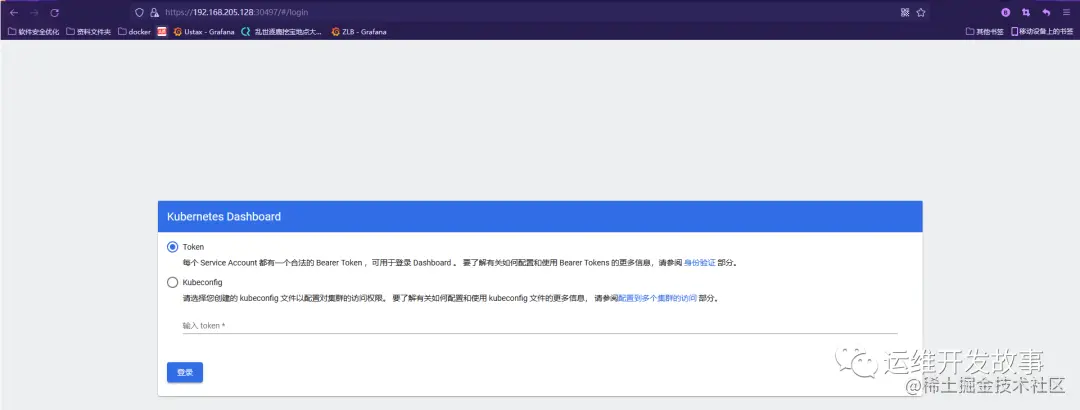
Task: Open the 身份验证 authentication link
Action: point(700,263)
